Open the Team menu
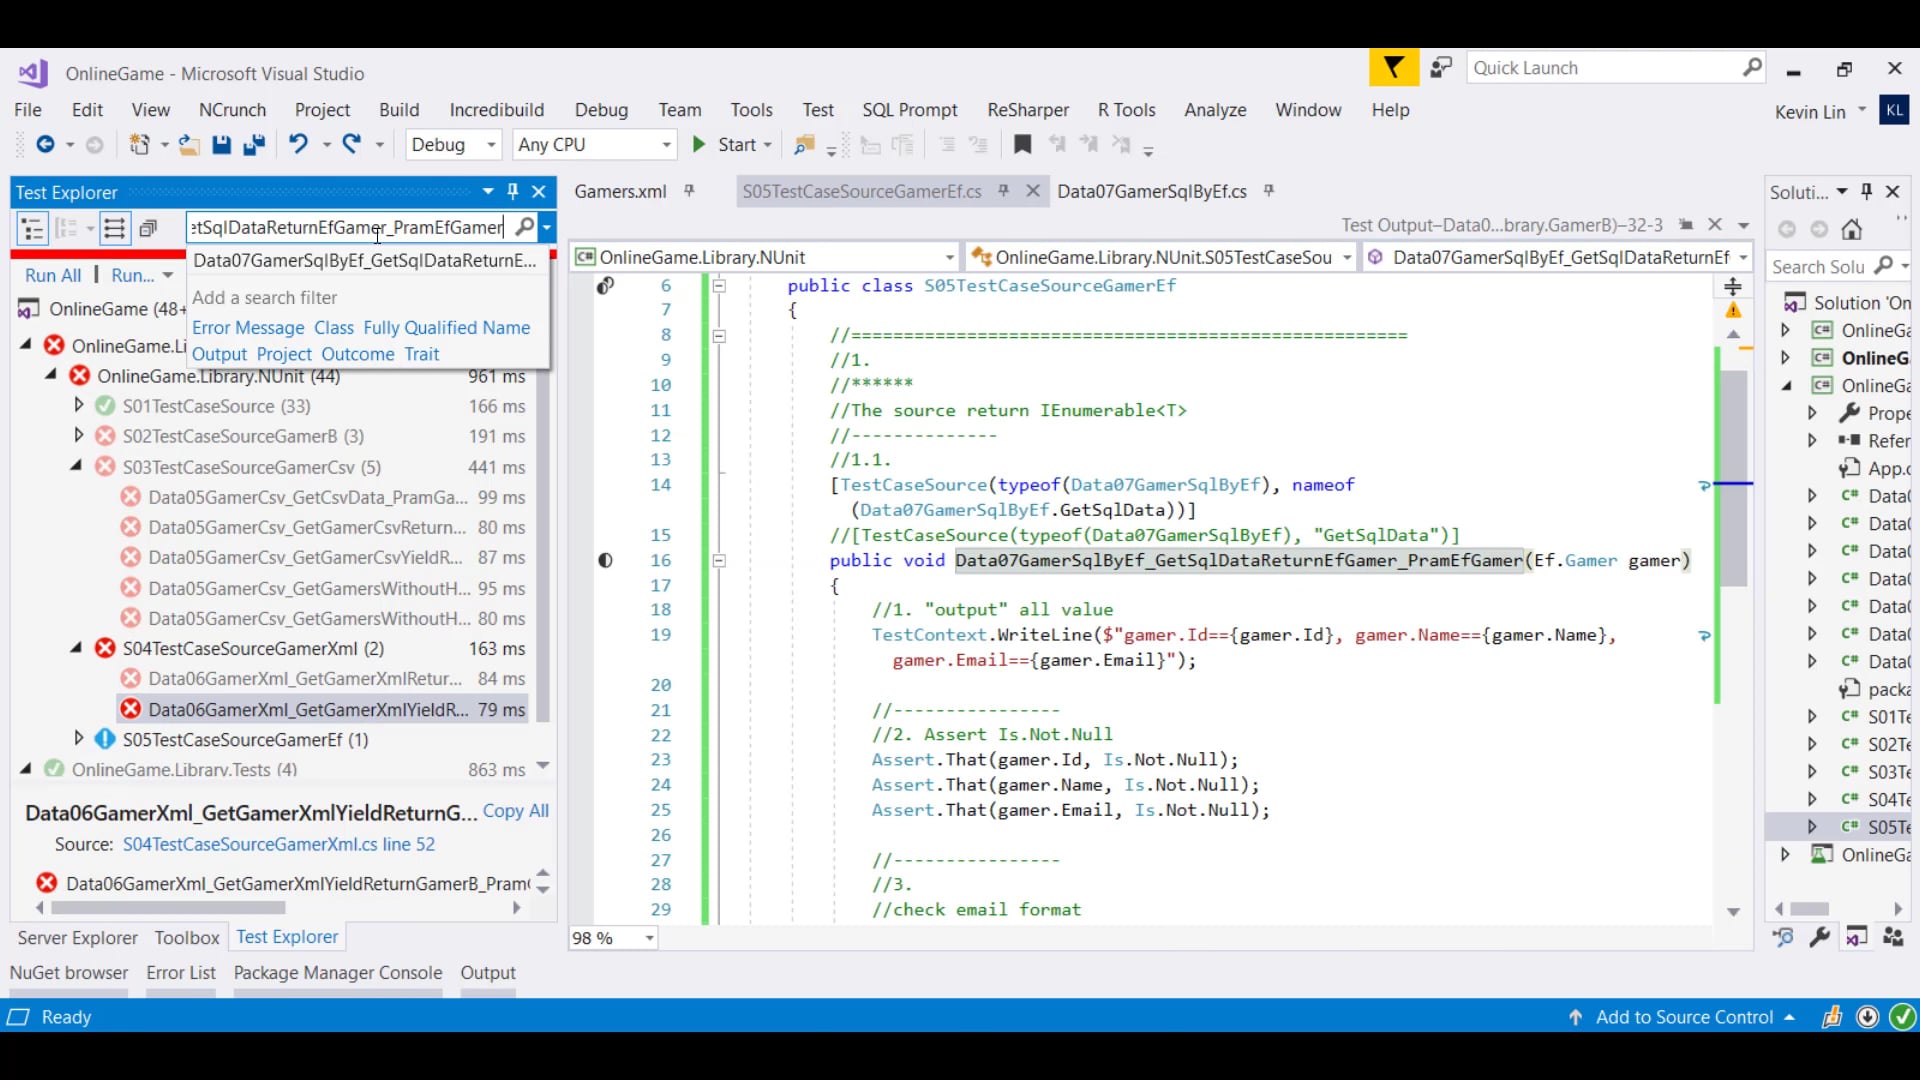1920x1080 pixels. (x=679, y=110)
